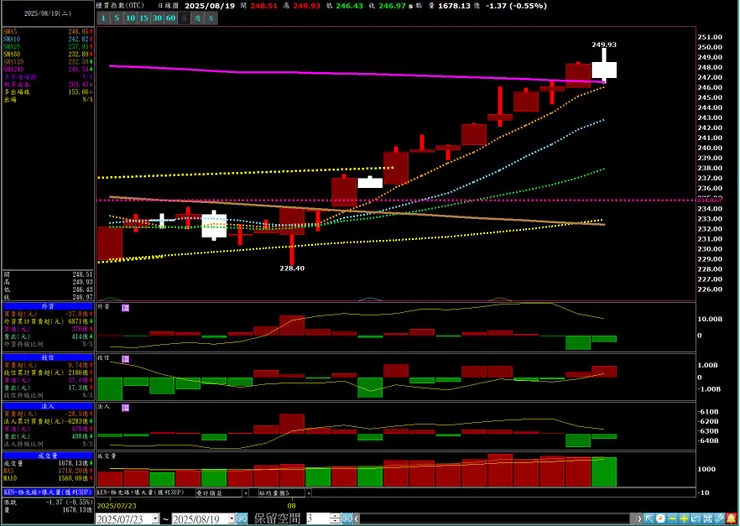740x526 pixels.
Task: Select the 60-minute timeframe button
Action: pos(171,18)
